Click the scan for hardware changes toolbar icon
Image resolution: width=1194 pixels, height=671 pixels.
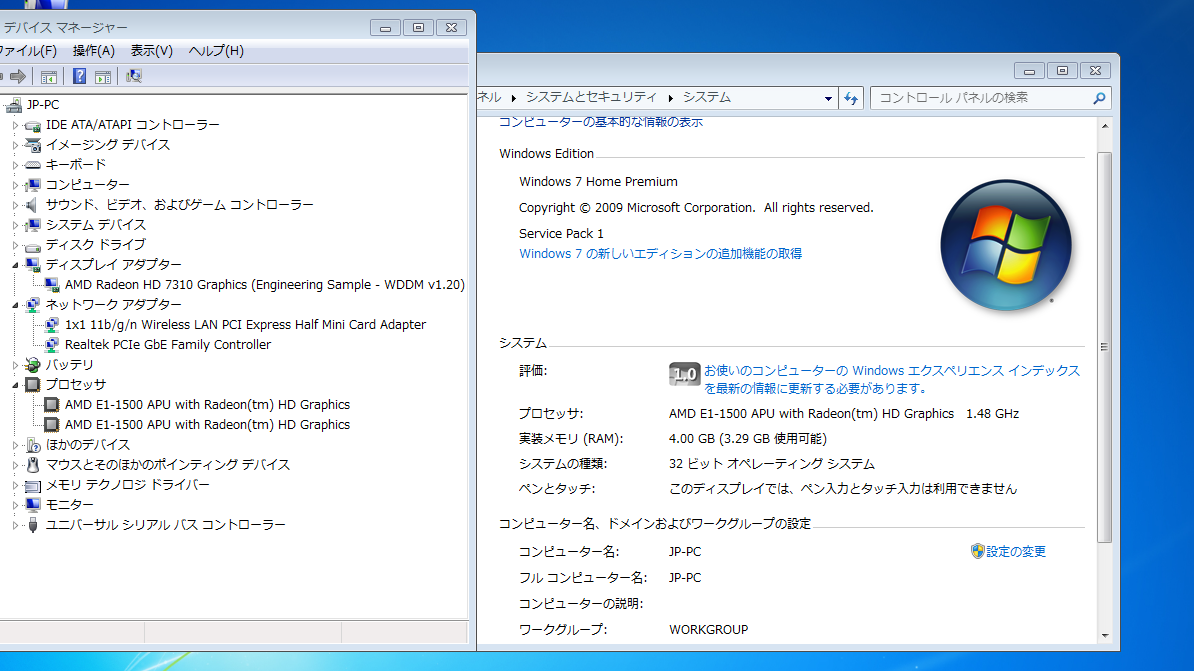click(x=134, y=76)
